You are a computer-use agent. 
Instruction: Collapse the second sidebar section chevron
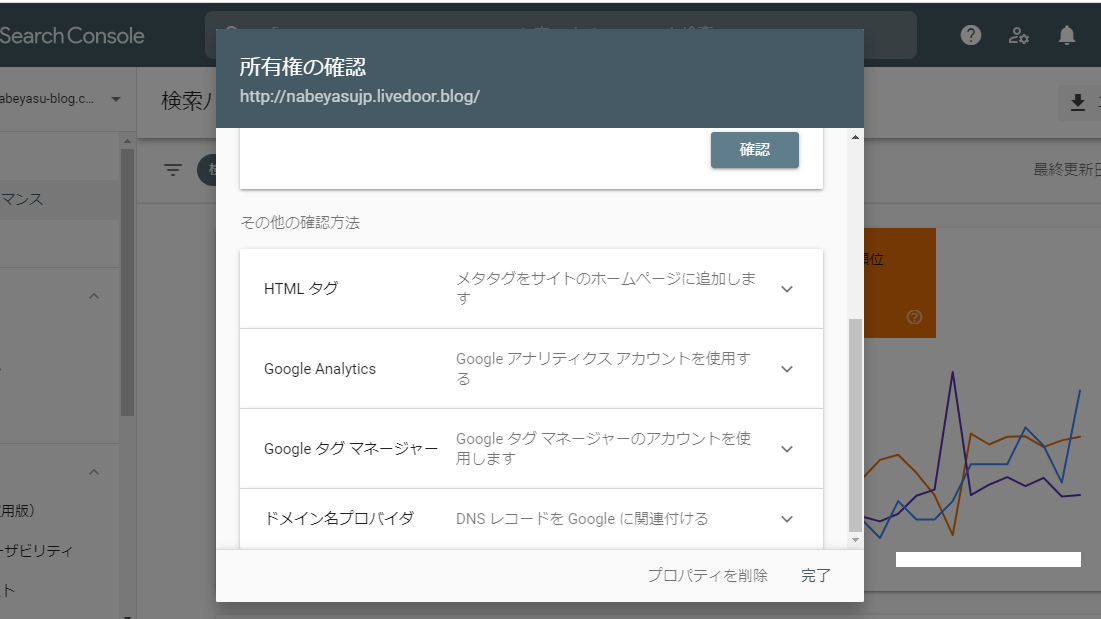click(x=94, y=472)
